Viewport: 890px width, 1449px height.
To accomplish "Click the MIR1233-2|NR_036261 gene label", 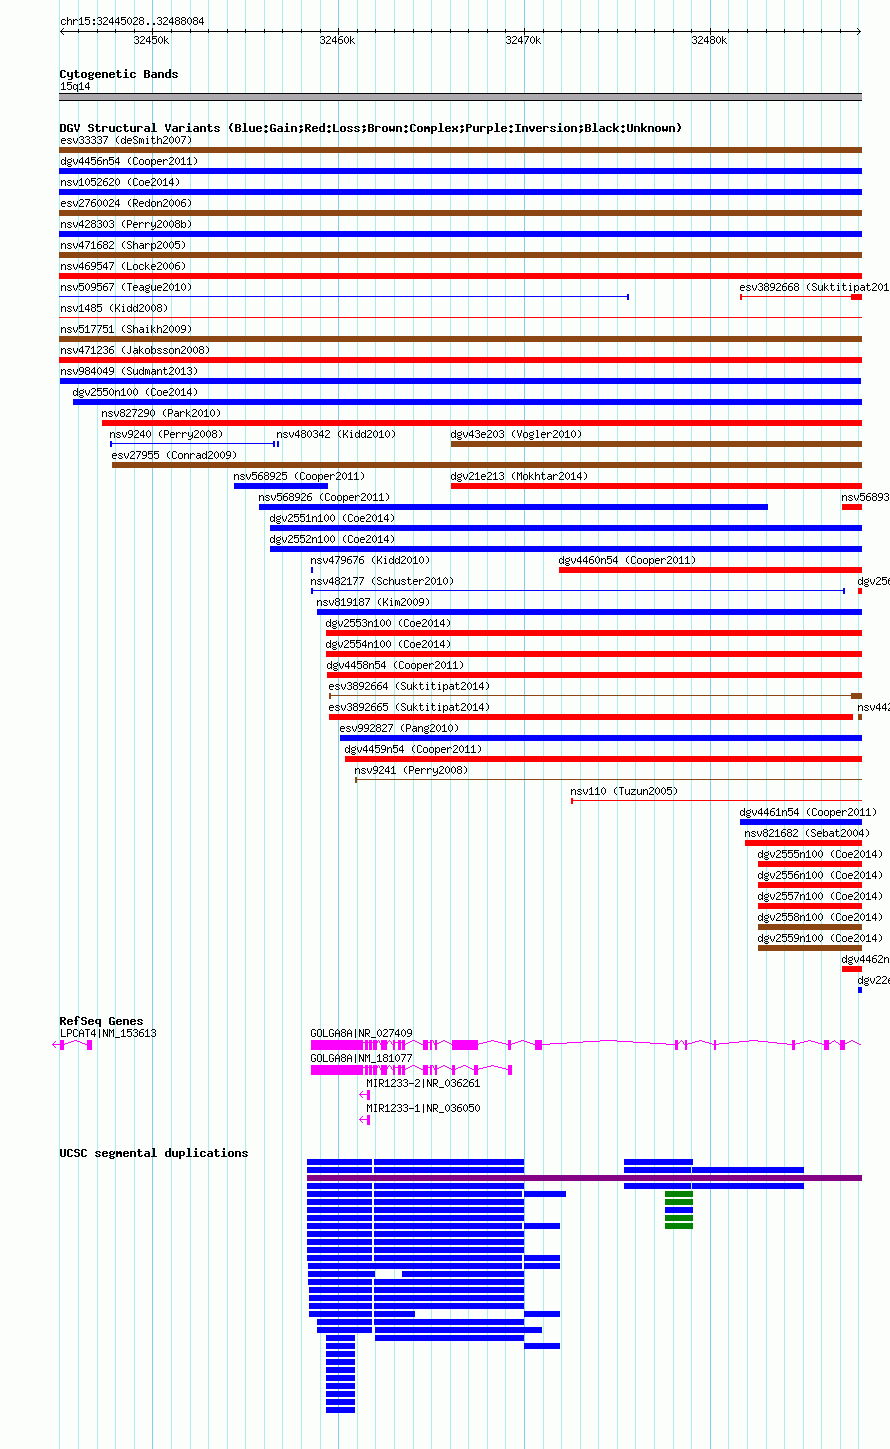I will tap(423, 1083).
